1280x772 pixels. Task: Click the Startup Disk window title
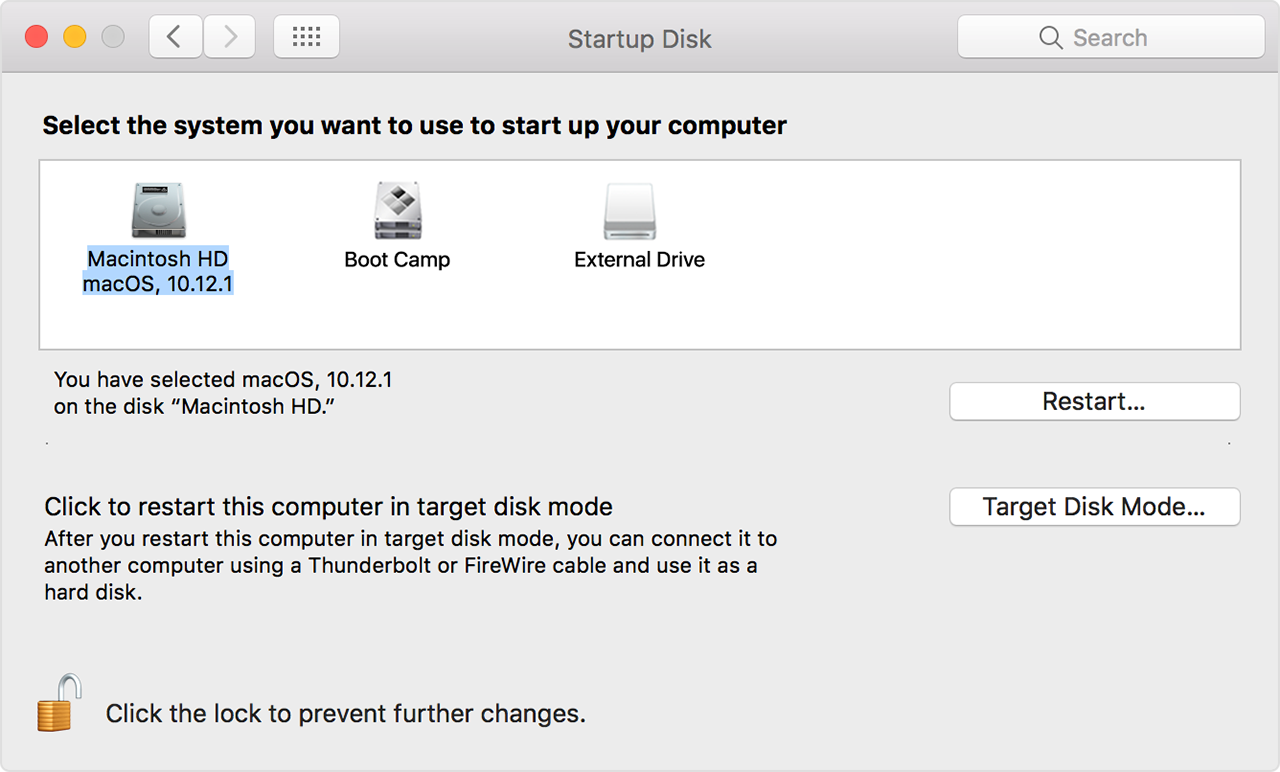(639, 39)
